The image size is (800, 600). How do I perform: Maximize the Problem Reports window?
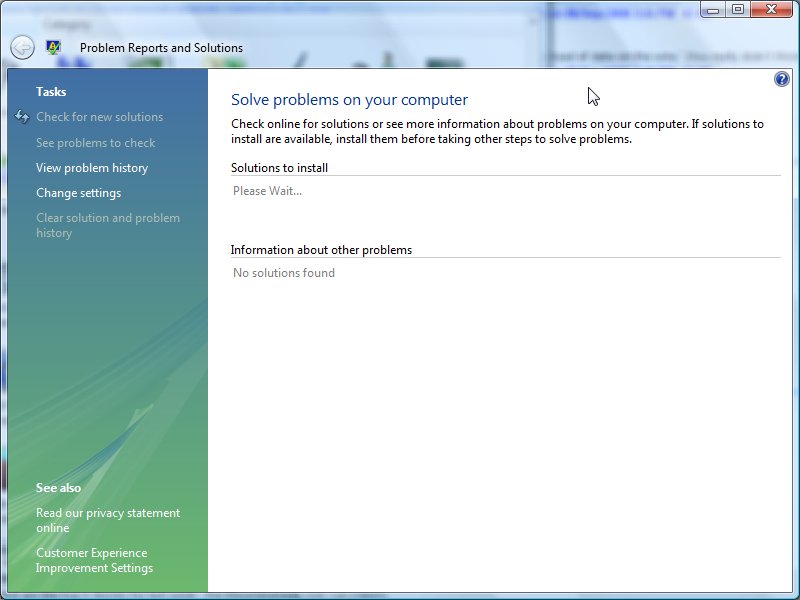click(x=738, y=9)
